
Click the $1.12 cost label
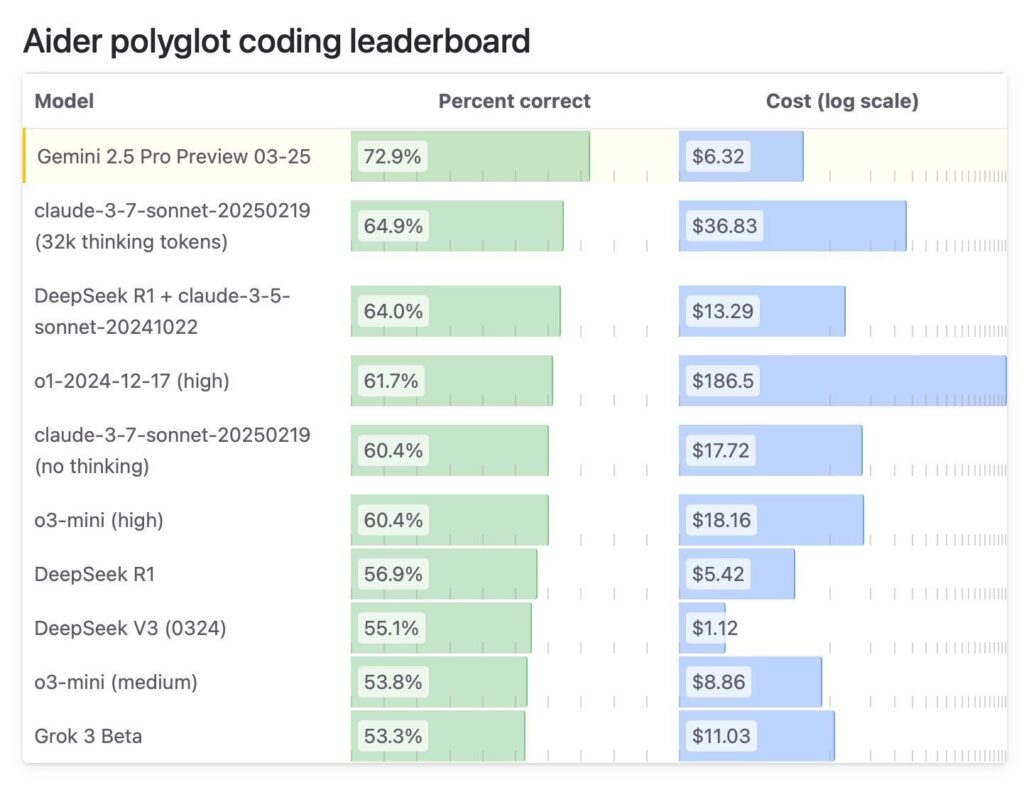tap(714, 628)
